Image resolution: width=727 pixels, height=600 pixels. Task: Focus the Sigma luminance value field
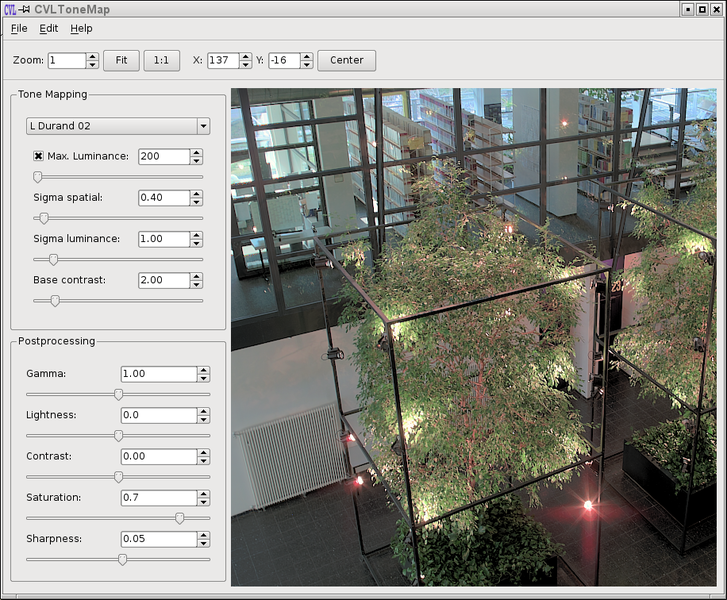click(x=164, y=239)
